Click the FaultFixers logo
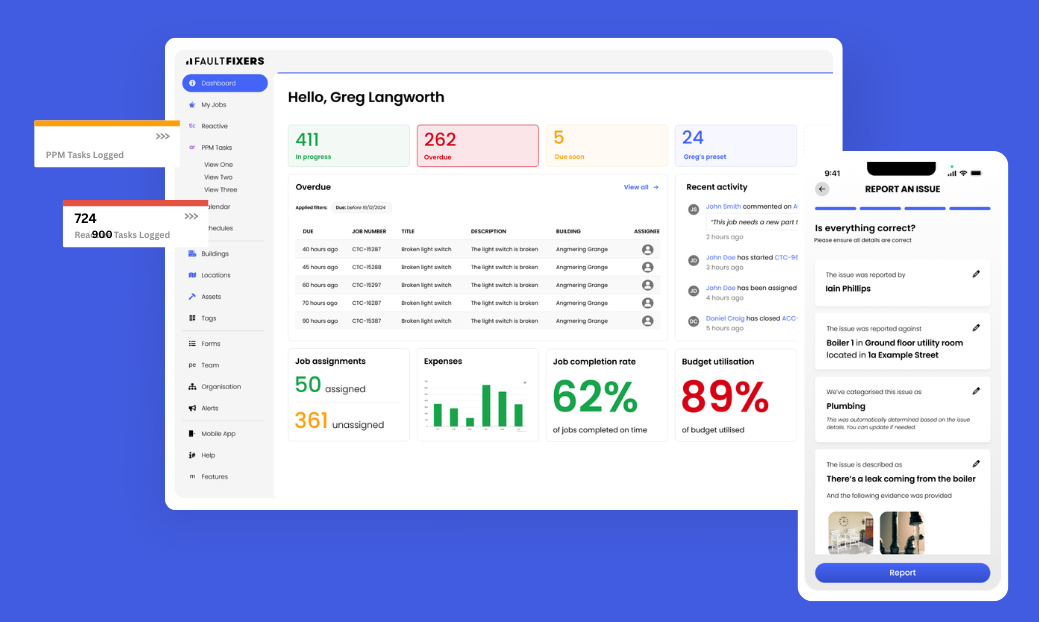Image resolution: width=1039 pixels, height=622 pixels. tap(225, 61)
